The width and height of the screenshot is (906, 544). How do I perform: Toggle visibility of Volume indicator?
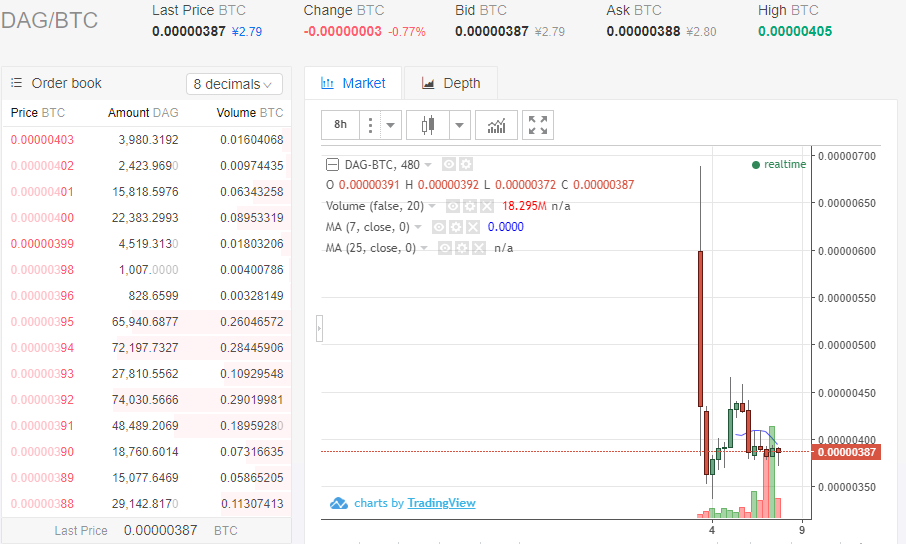point(452,206)
